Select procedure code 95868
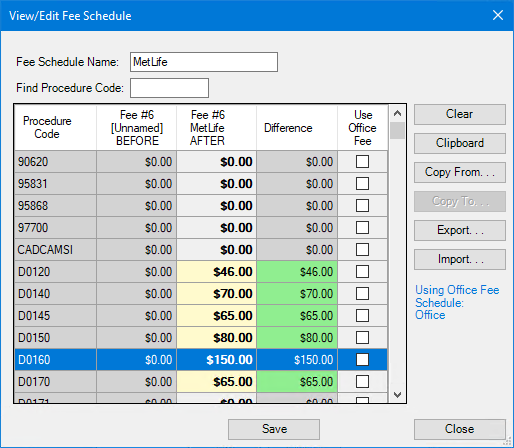This screenshot has height=448, width=514. (x=55, y=206)
